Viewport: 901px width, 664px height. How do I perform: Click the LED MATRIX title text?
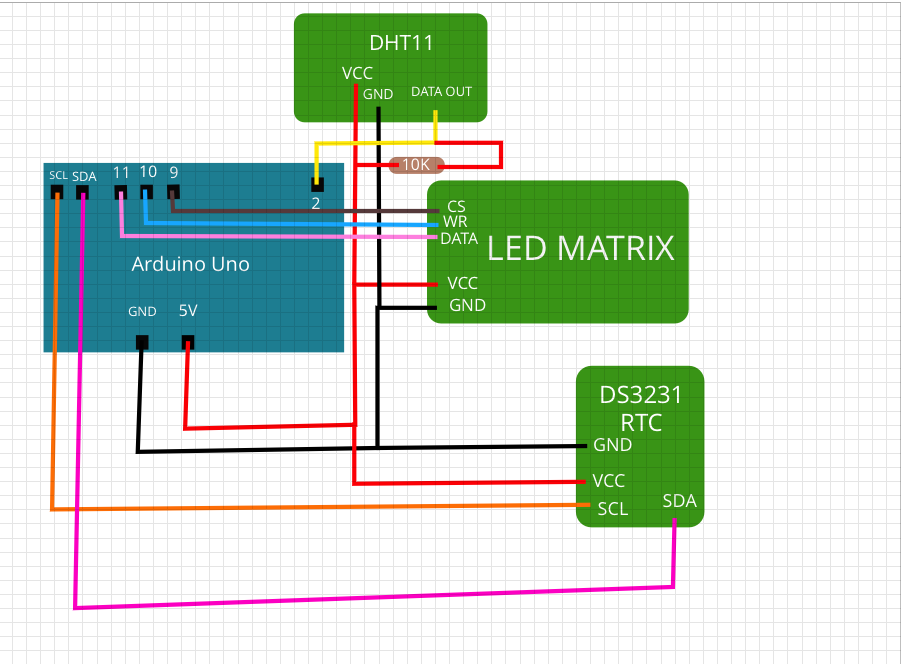tap(580, 248)
